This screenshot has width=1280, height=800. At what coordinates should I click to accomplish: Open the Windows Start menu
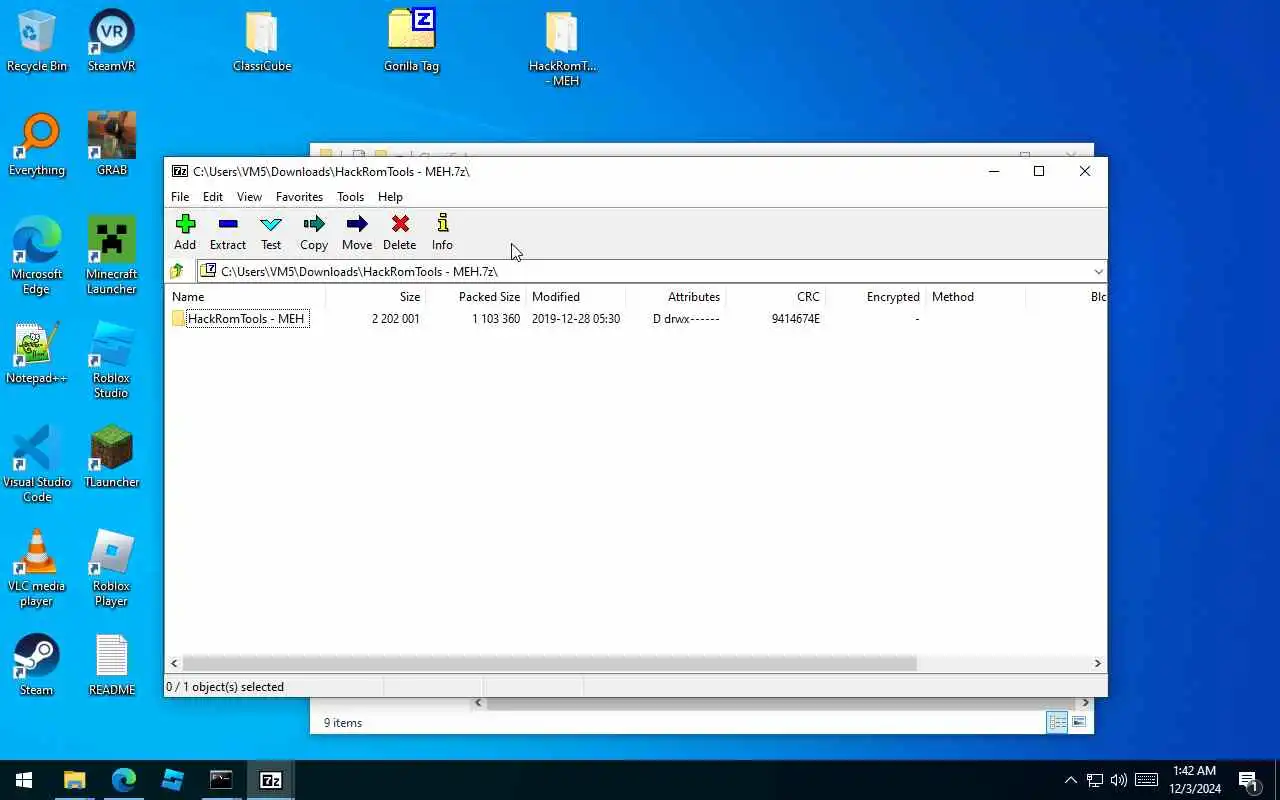[24, 780]
